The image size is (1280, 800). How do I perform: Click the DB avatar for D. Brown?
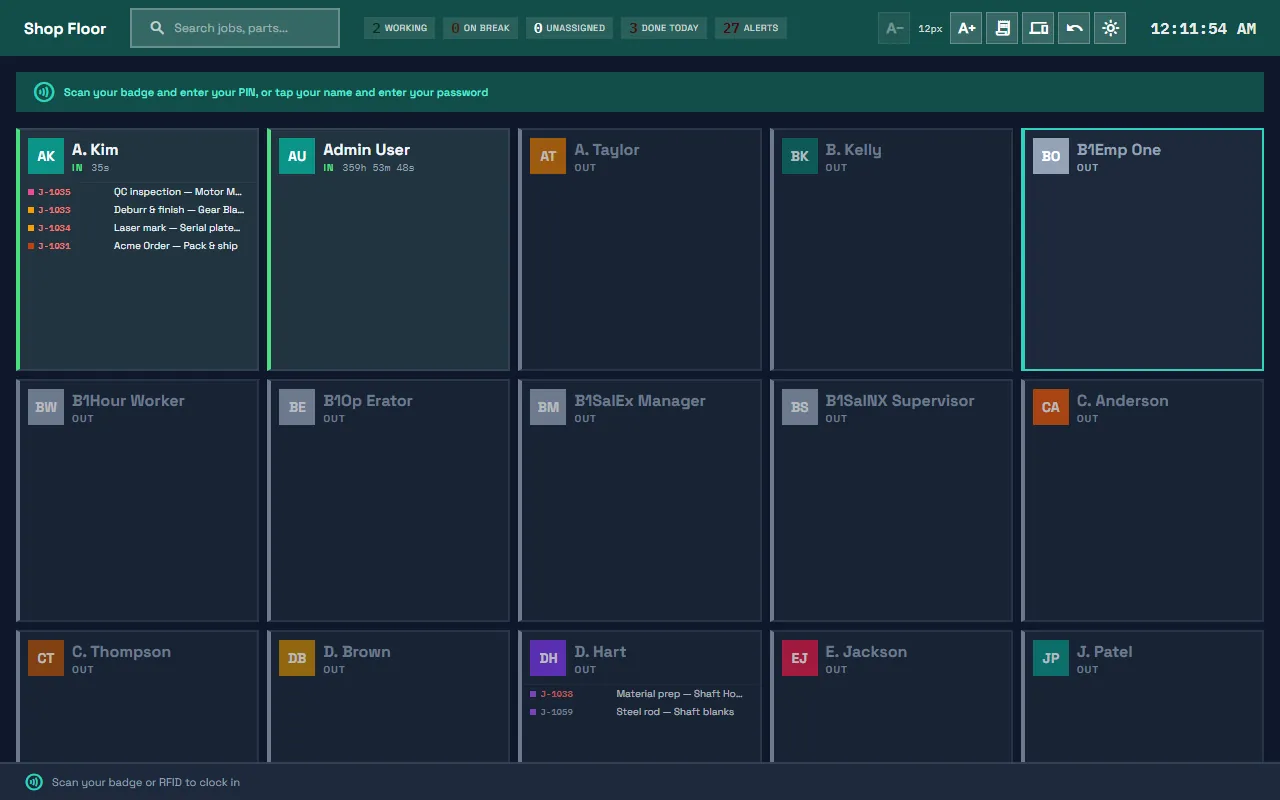[x=297, y=658]
